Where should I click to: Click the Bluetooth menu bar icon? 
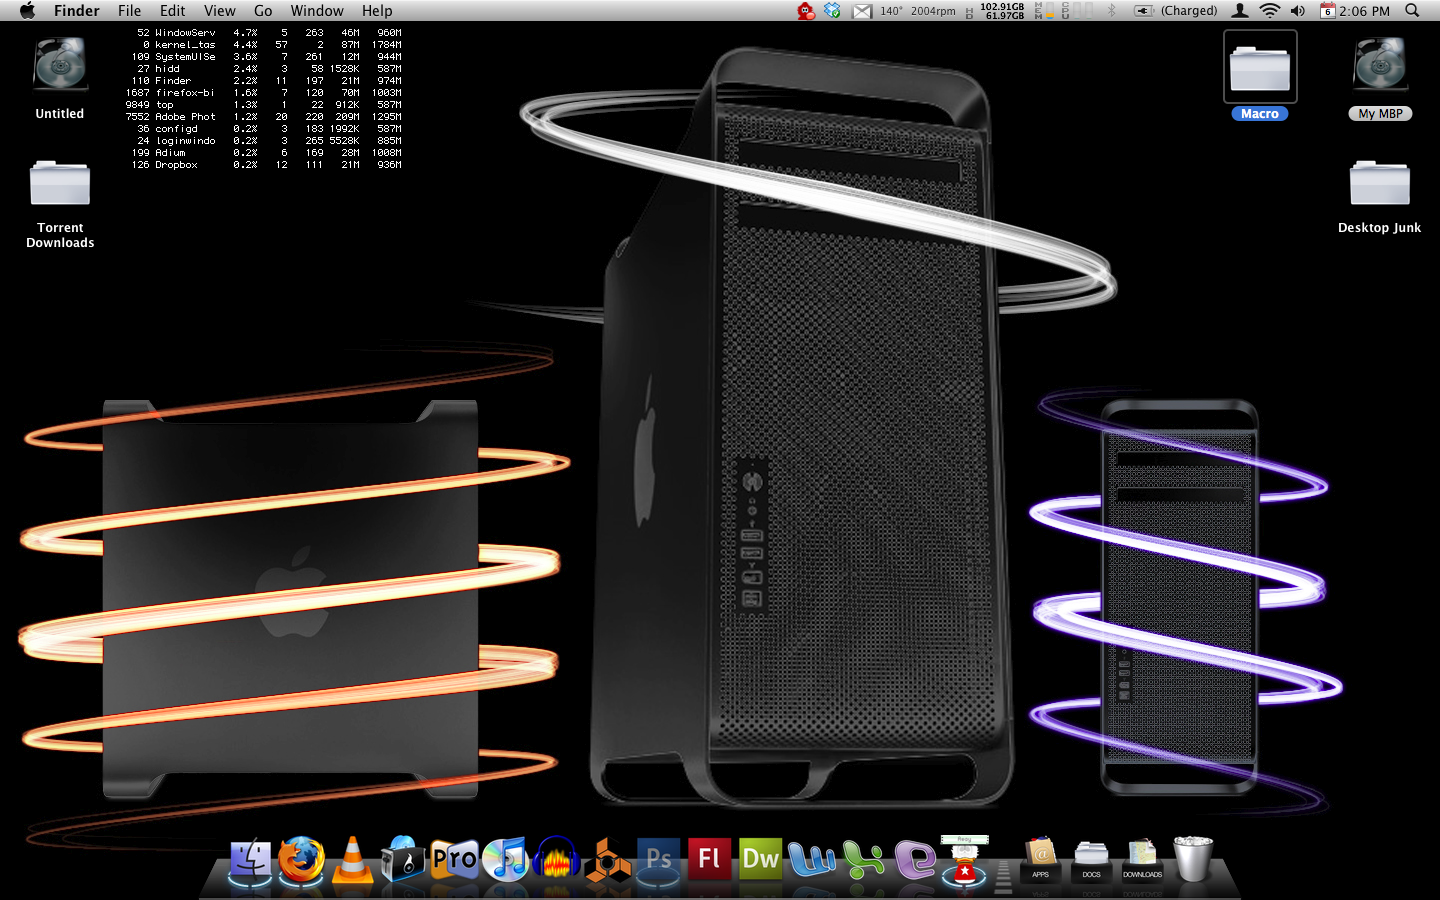1111,11
